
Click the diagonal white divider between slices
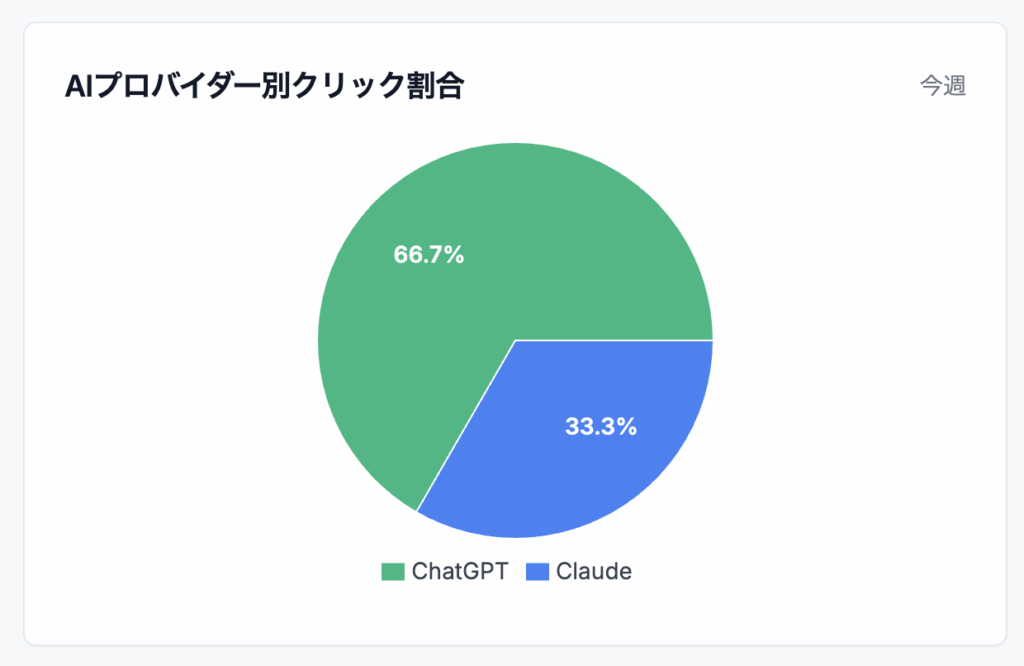tap(466, 425)
